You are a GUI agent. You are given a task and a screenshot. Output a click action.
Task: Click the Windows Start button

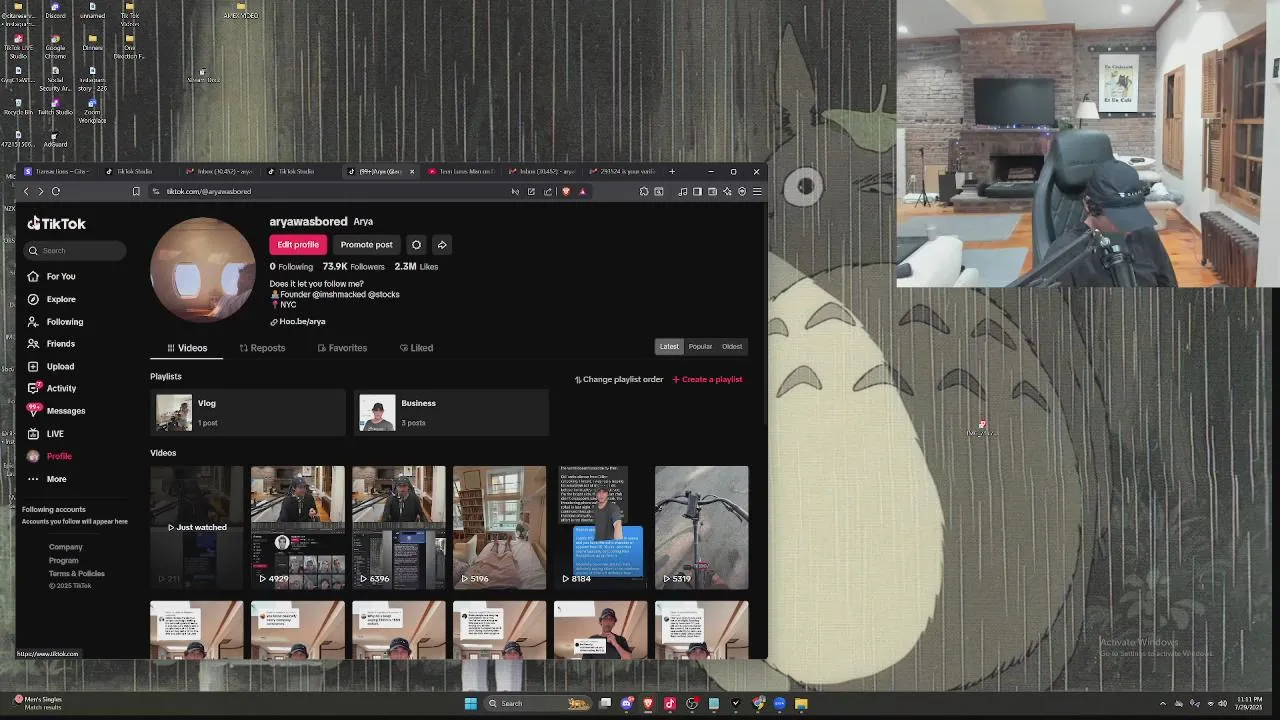(x=470, y=703)
